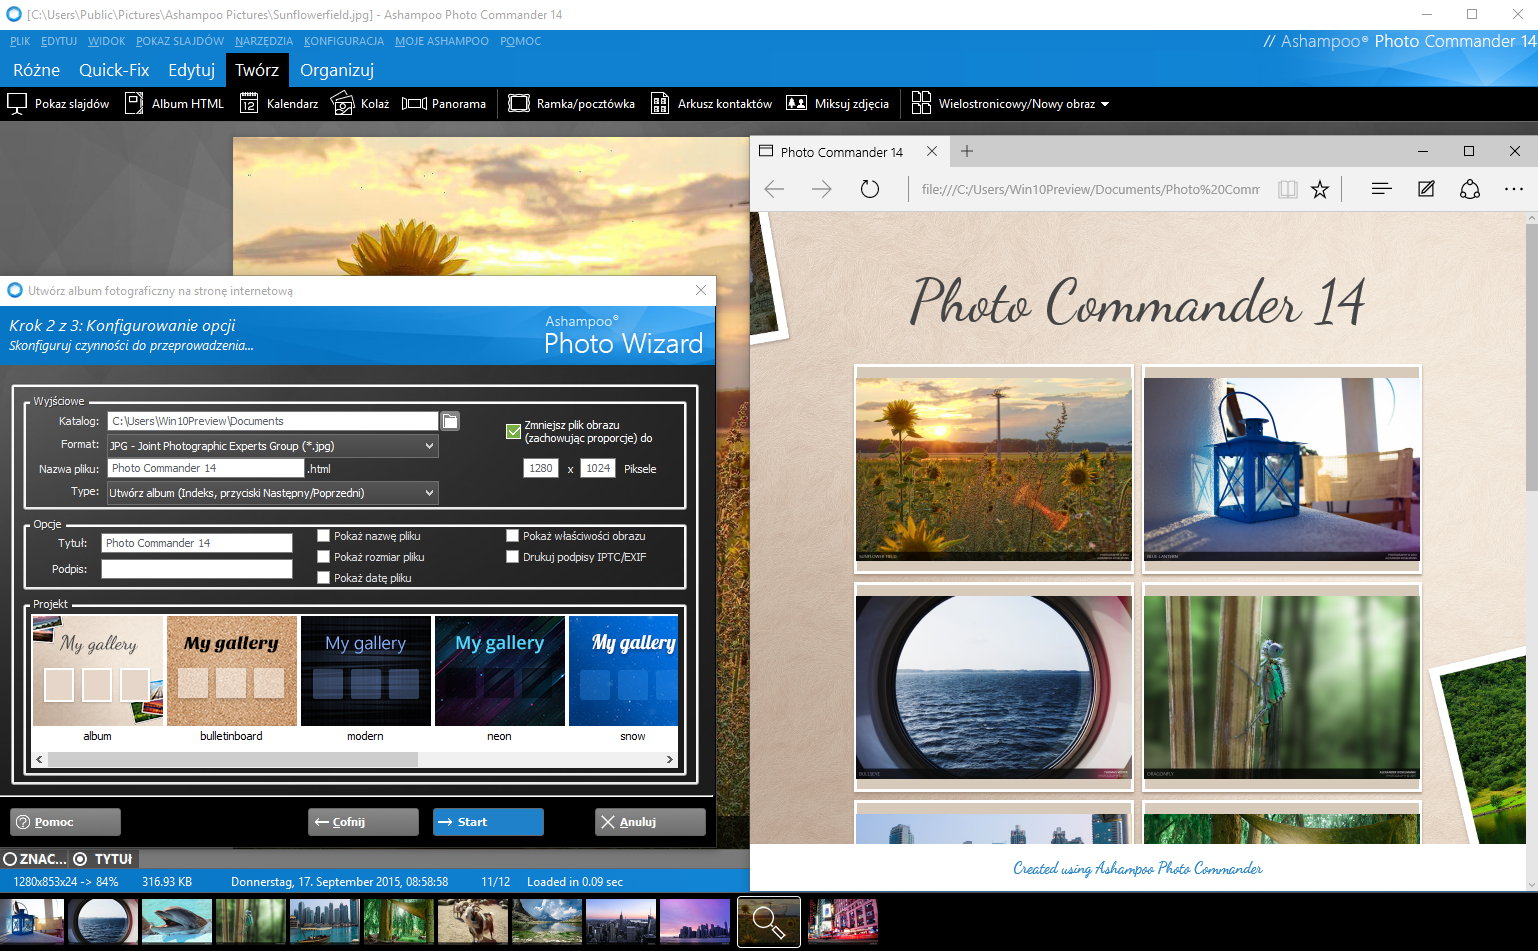
Task: Select the snow project template
Action: [x=623, y=680]
